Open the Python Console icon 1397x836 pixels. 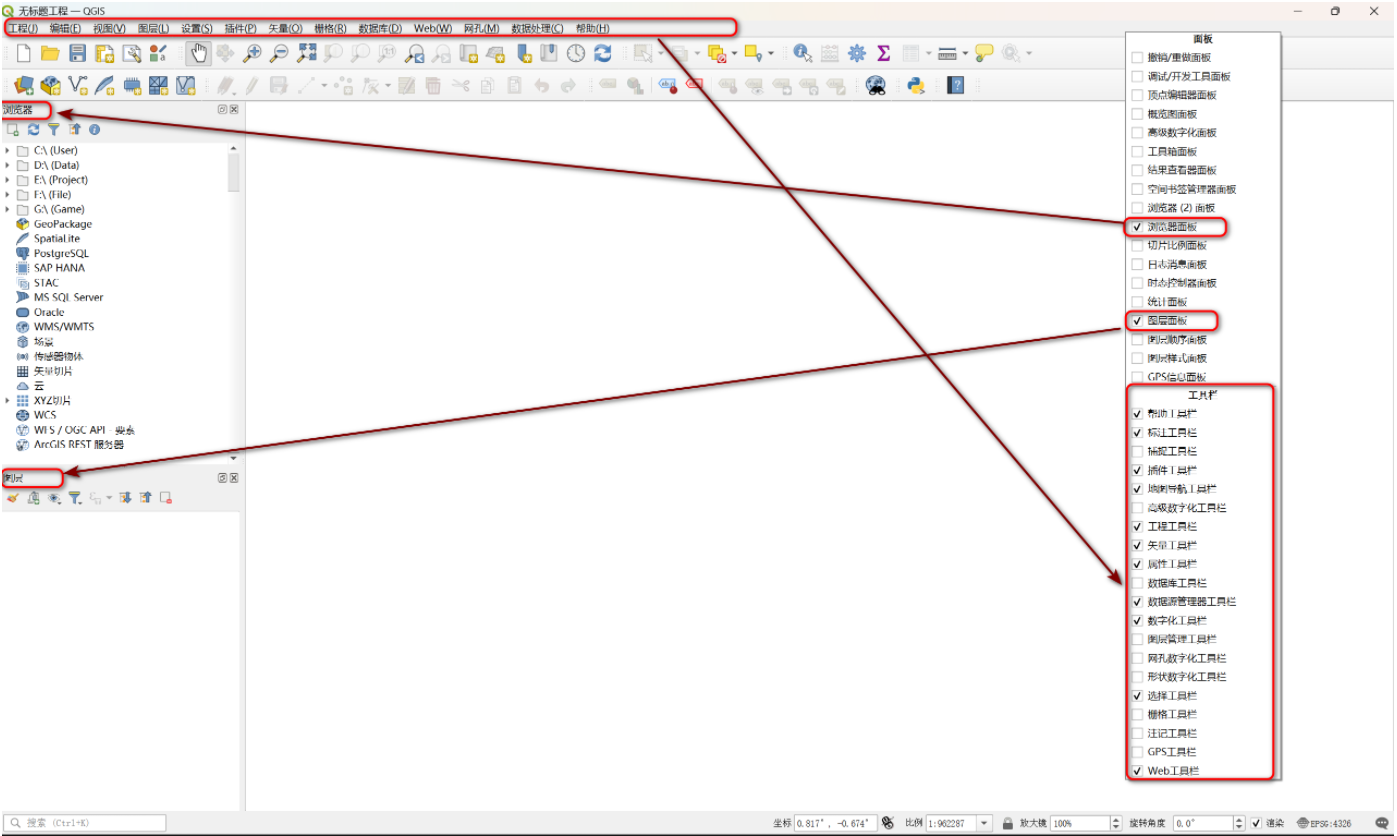(915, 85)
